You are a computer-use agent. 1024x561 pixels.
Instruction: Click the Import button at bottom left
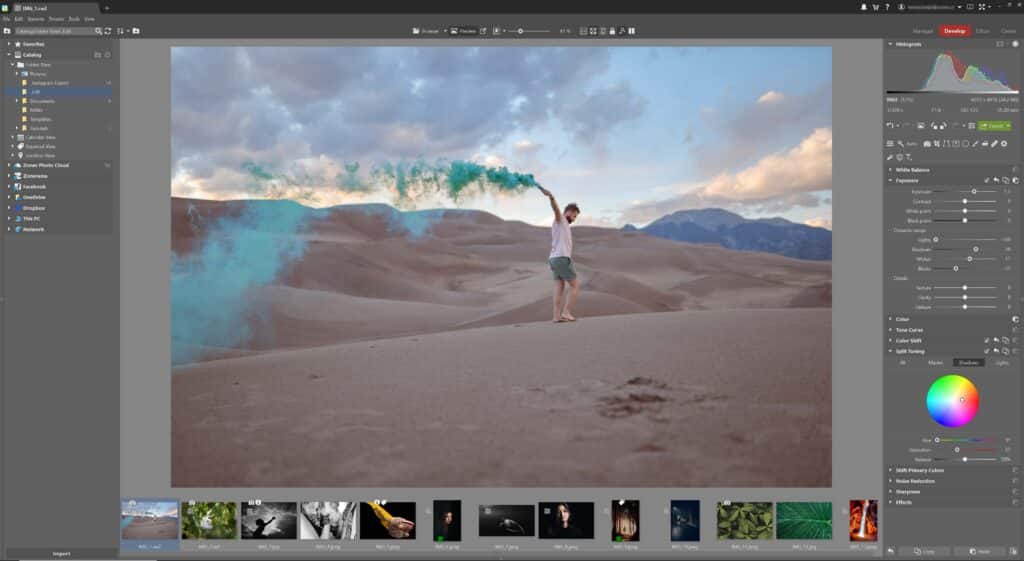pos(61,553)
